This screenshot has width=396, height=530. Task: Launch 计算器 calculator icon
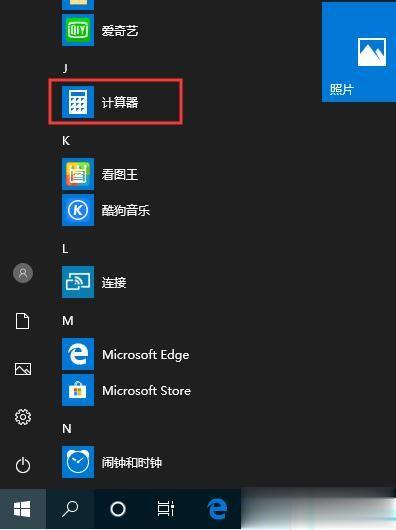click(78, 102)
